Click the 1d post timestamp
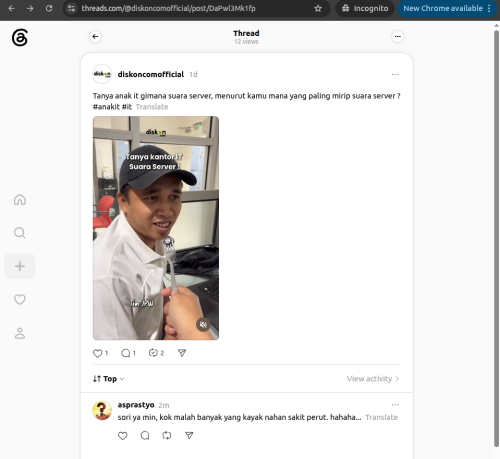 (x=193, y=74)
